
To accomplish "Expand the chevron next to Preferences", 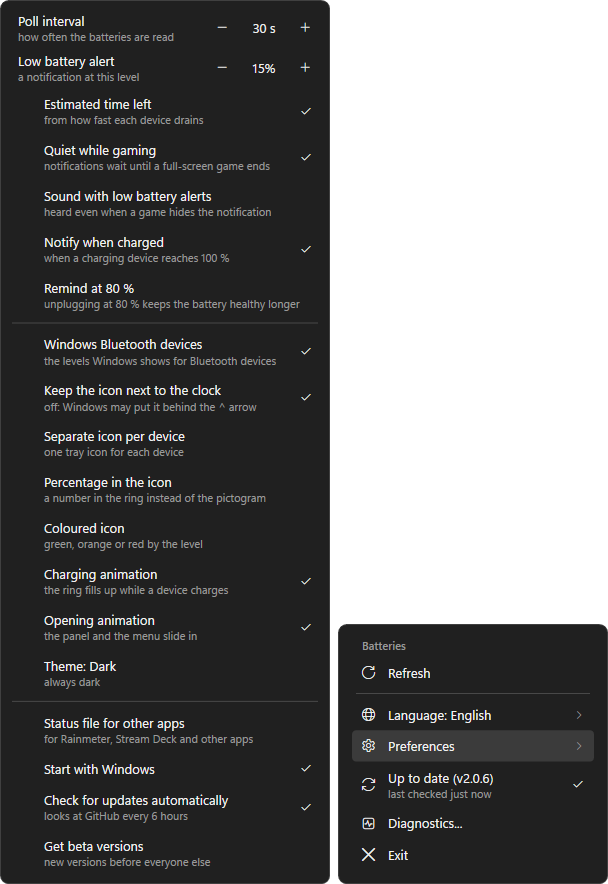I will point(579,746).
